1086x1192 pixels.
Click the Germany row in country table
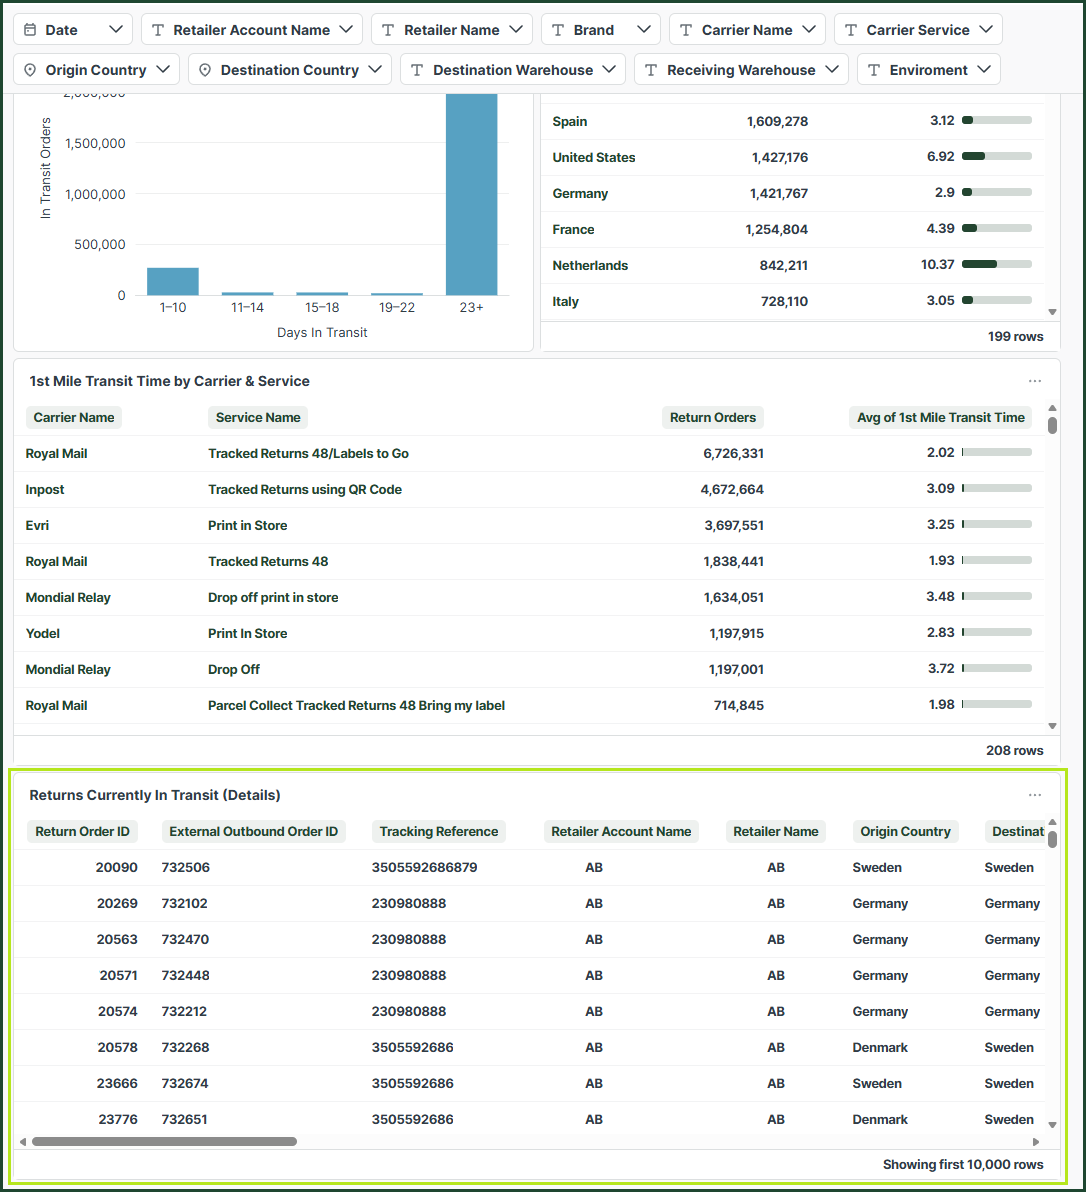pyautogui.click(x=793, y=194)
